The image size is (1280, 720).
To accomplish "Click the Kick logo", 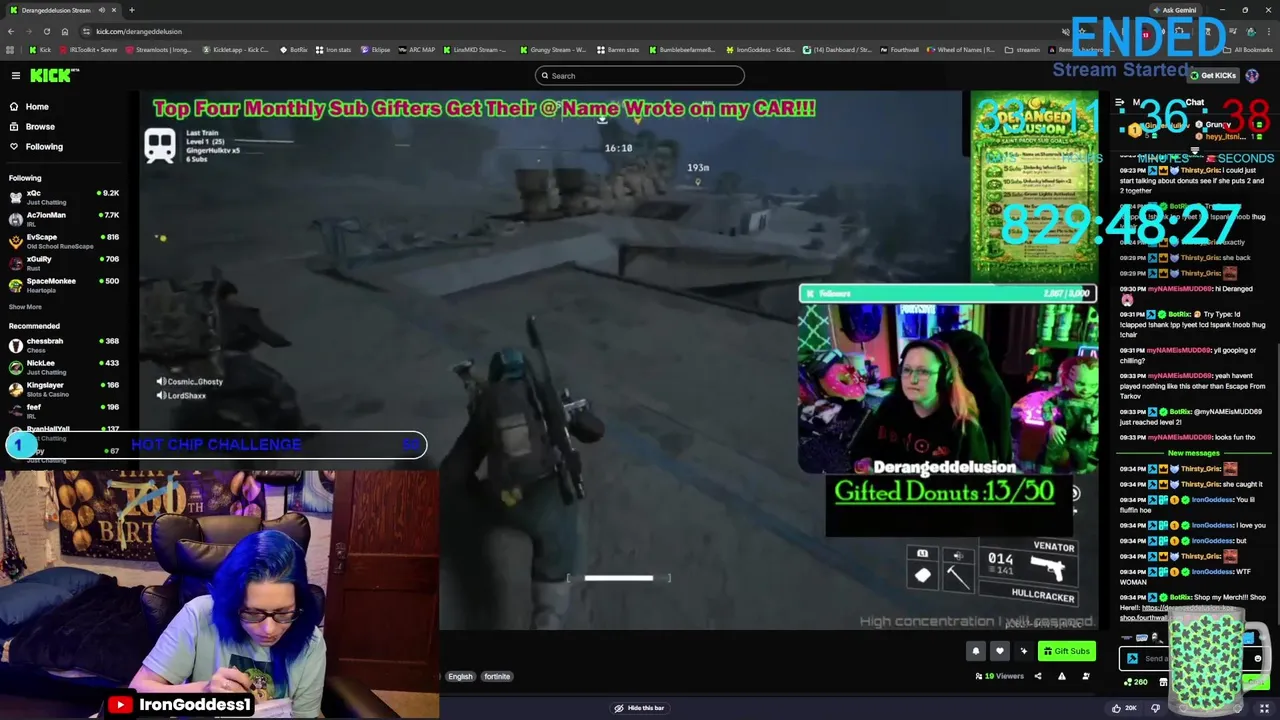I will [54, 76].
